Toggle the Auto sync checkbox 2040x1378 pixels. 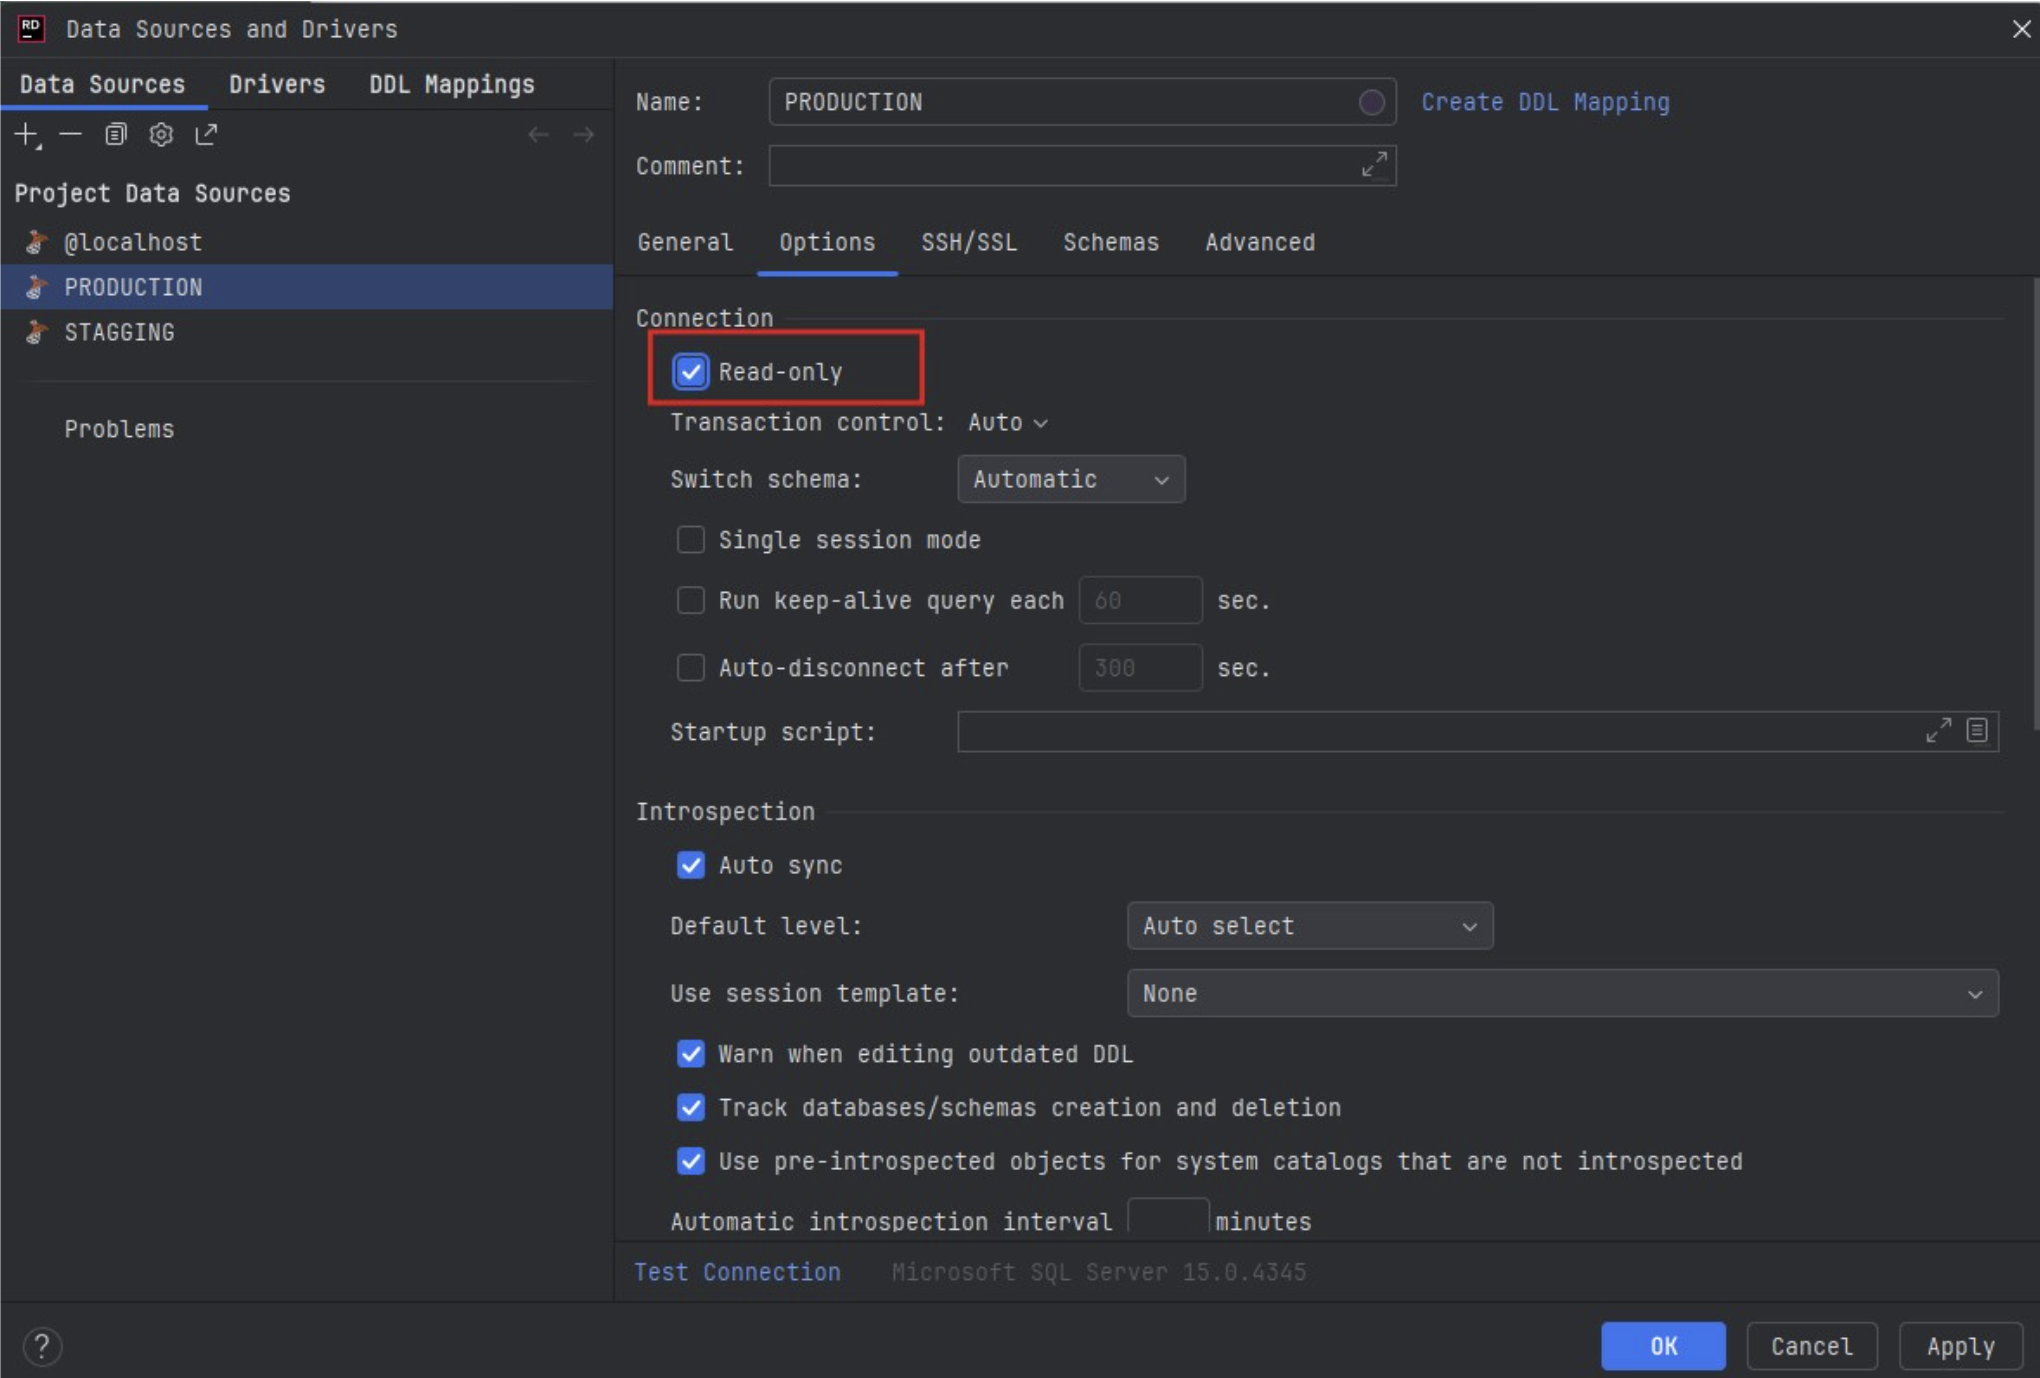(x=690, y=865)
